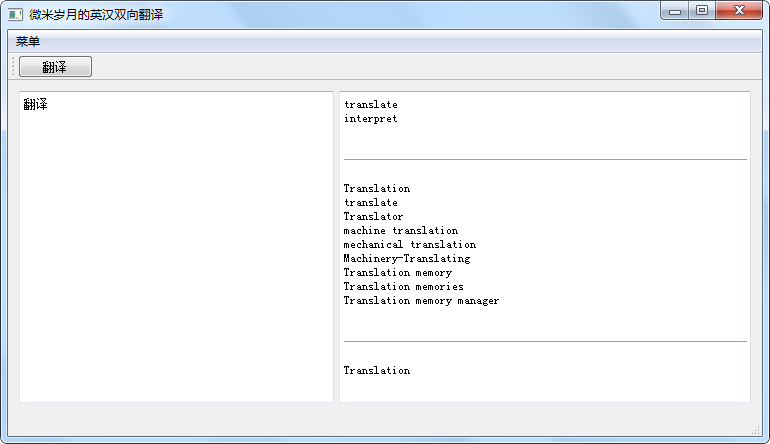Click the window resize grip corner

pos(756,430)
